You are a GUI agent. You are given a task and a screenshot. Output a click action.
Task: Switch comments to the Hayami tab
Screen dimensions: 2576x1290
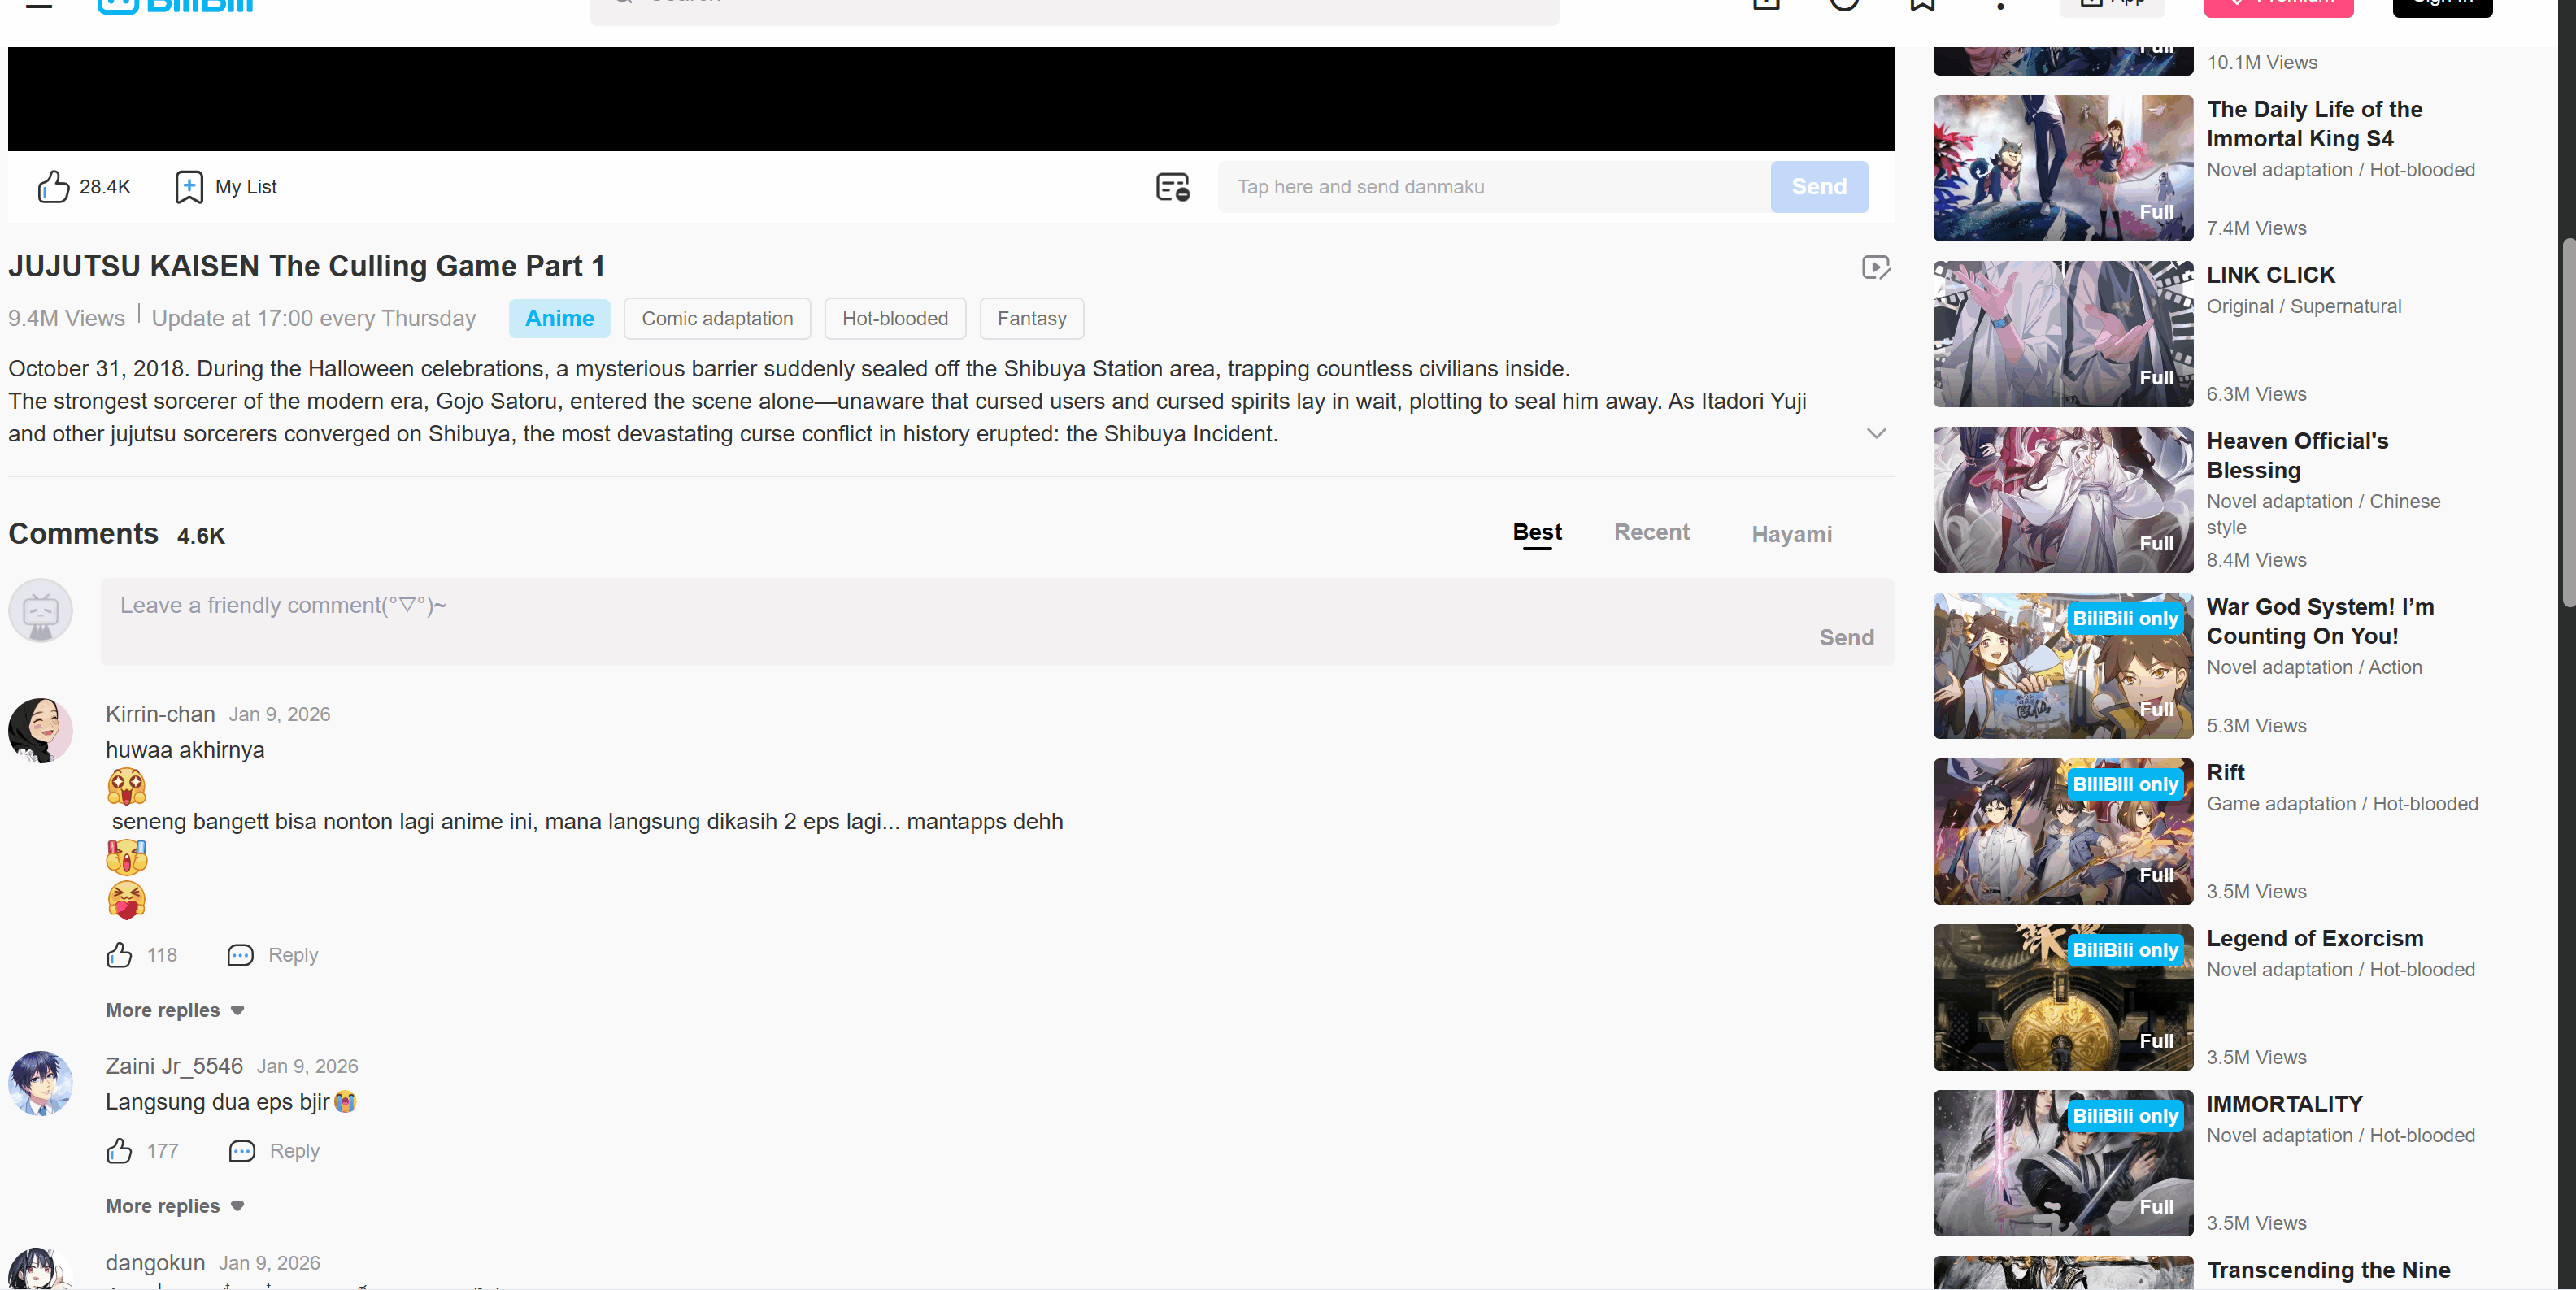coord(1791,534)
